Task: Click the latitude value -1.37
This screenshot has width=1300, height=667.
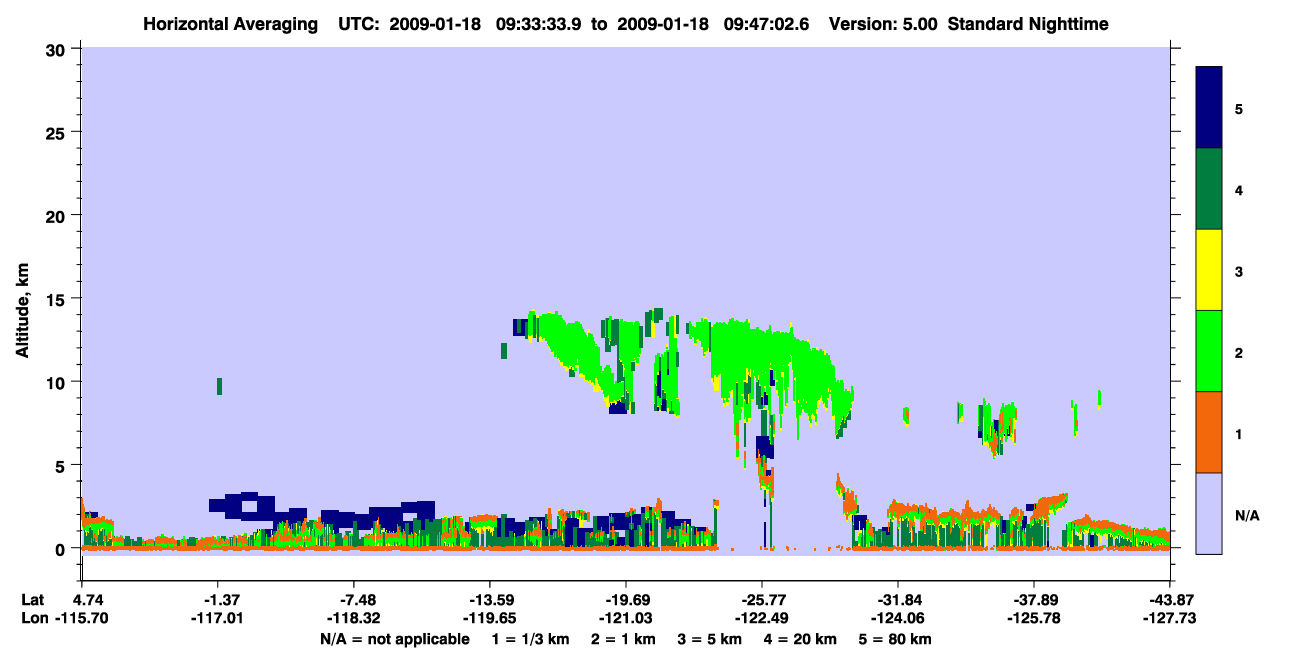Action: click(x=217, y=600)
